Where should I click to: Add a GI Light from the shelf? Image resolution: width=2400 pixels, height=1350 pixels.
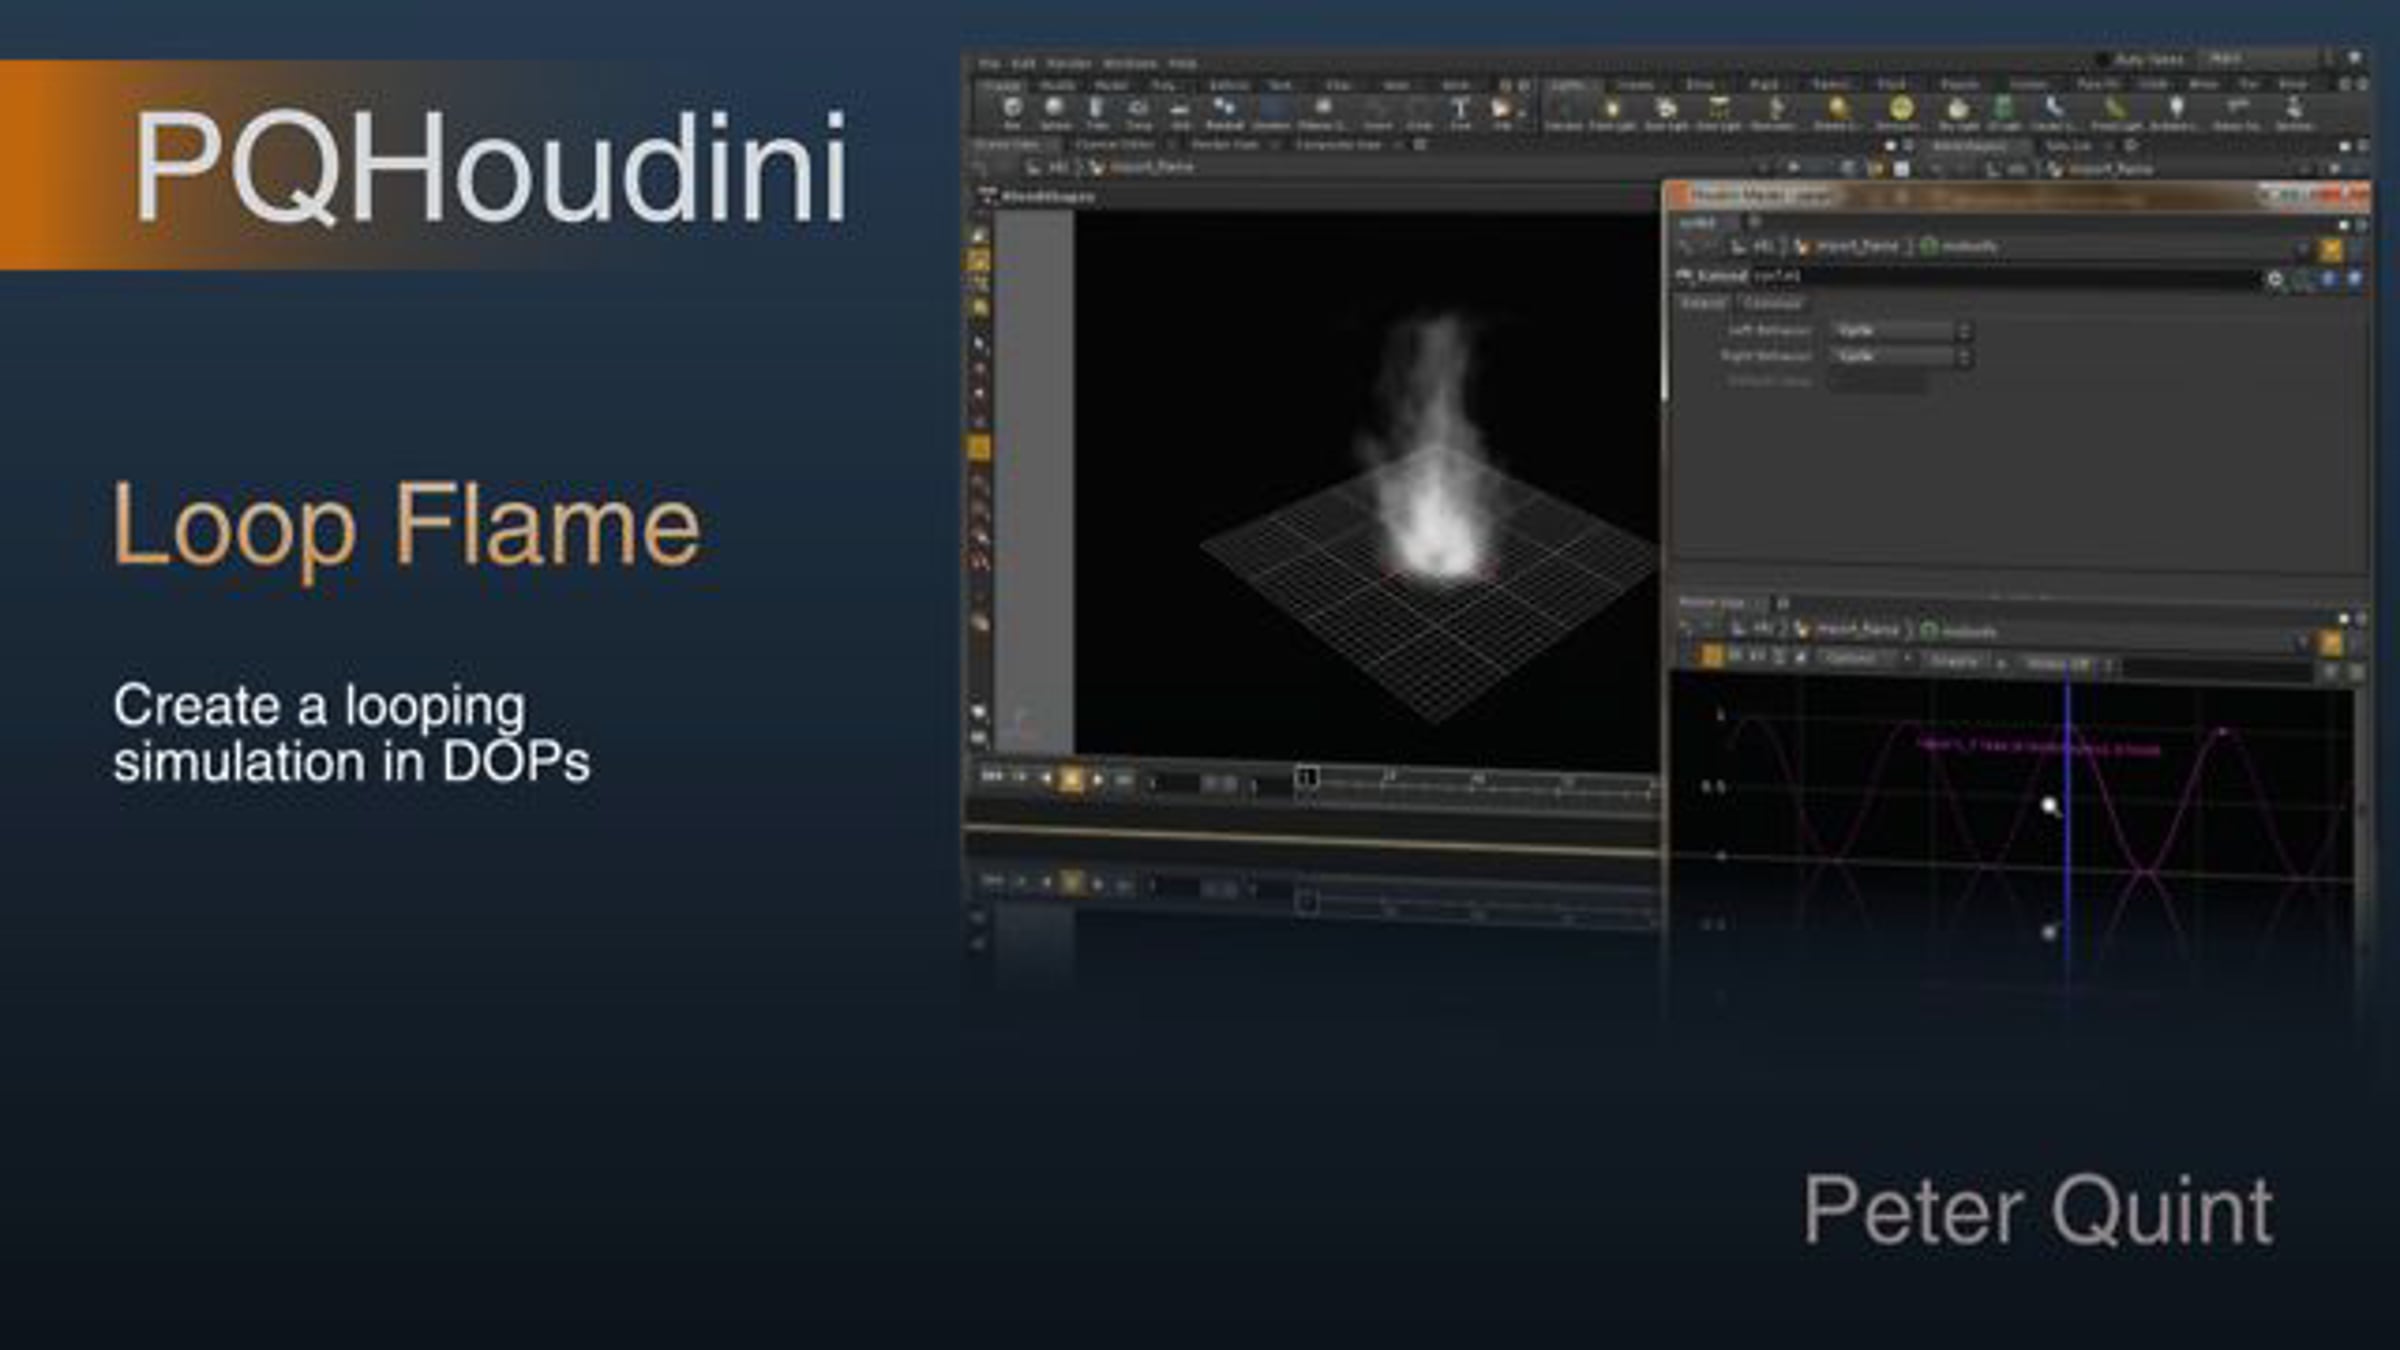coord(2004,112)
